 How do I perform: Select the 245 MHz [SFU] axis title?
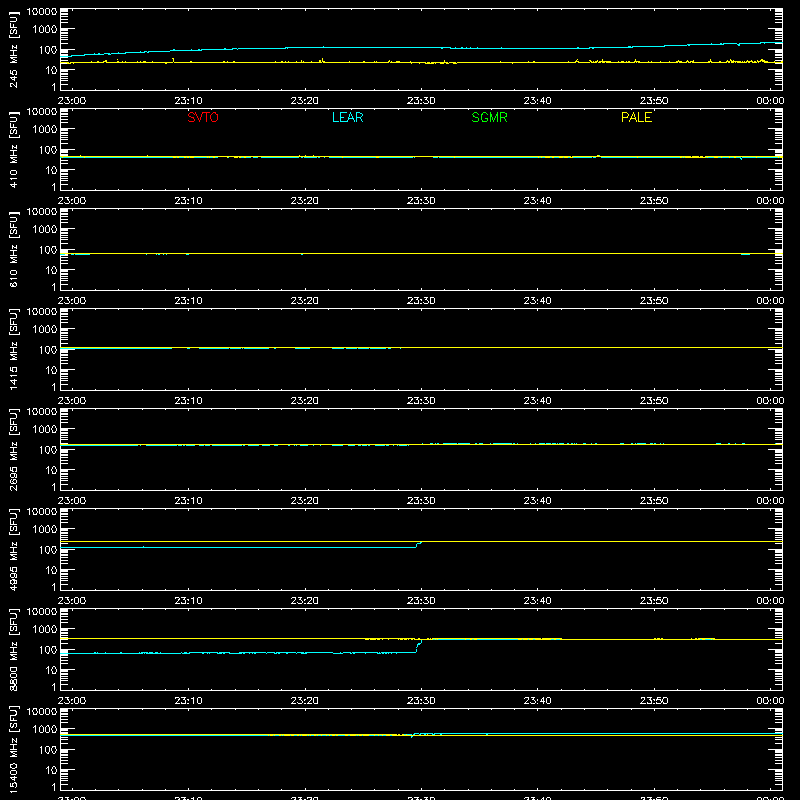pos(13,50)
